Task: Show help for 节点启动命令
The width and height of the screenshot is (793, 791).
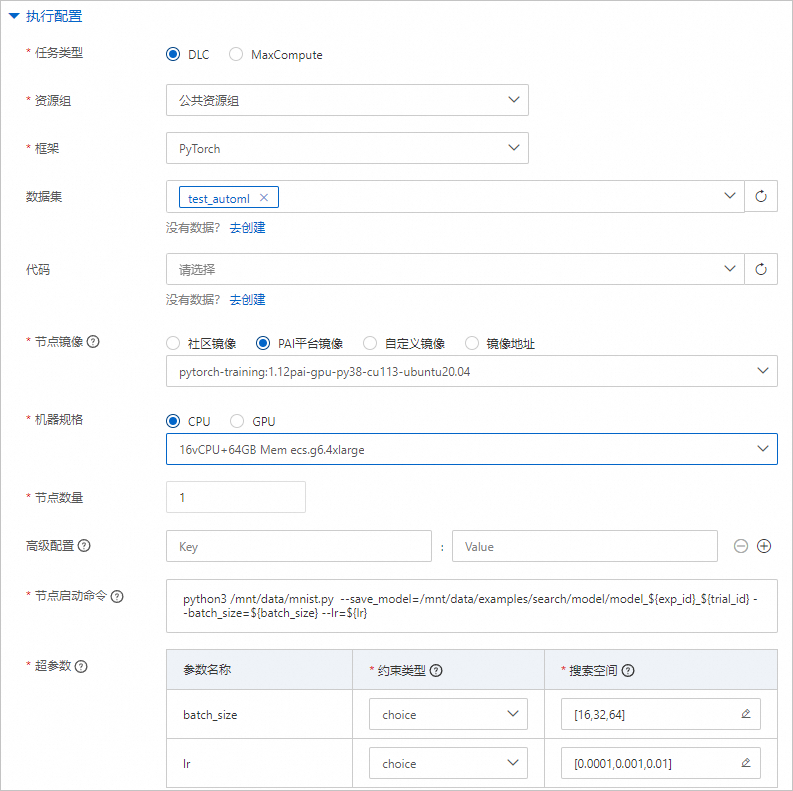Action: click(x=117, y=597)
